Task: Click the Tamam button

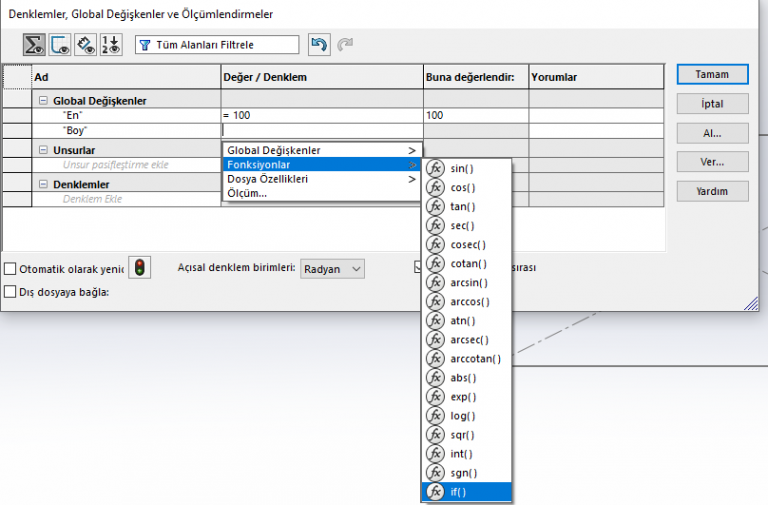Action: coord(711,75)
